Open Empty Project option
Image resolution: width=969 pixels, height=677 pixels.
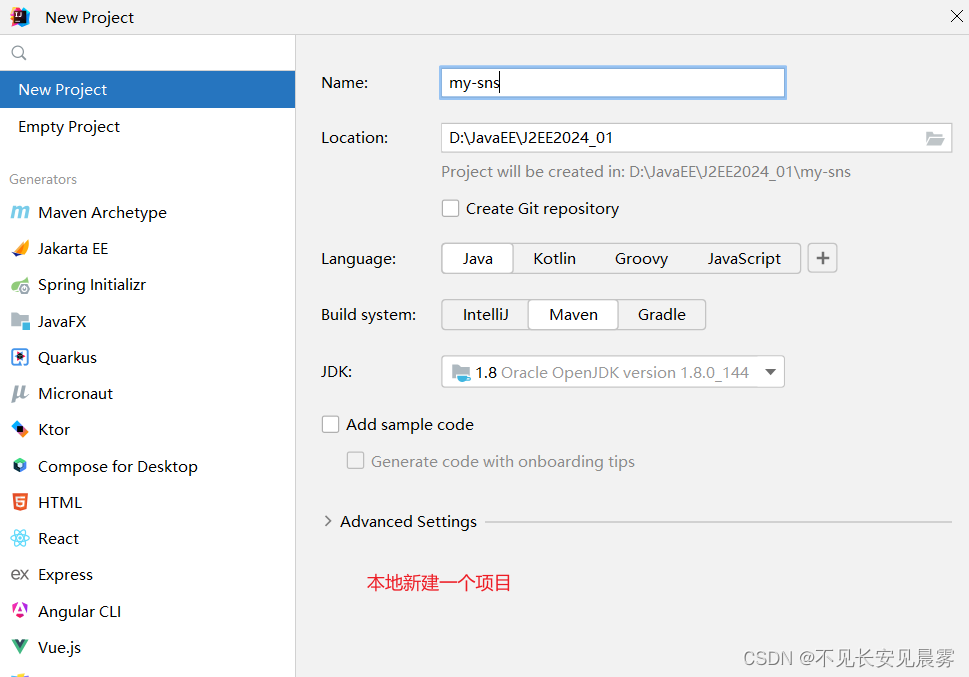pos(148,126)
